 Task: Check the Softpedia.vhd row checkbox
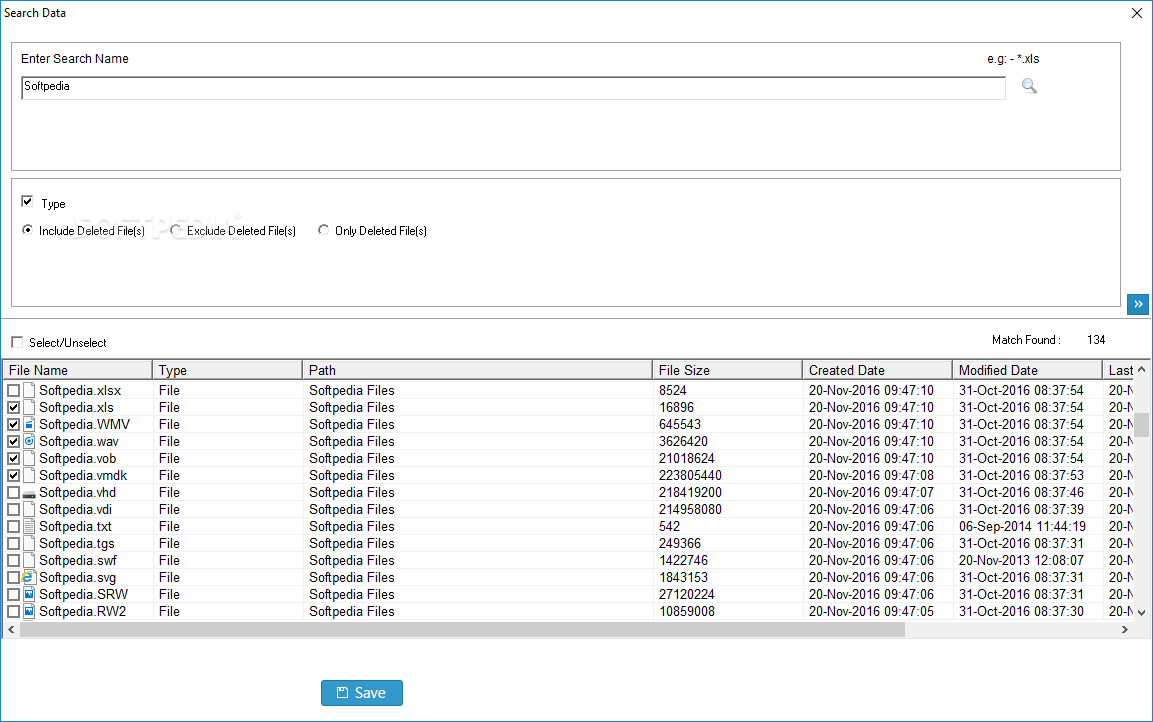click(x=13, y=493)
